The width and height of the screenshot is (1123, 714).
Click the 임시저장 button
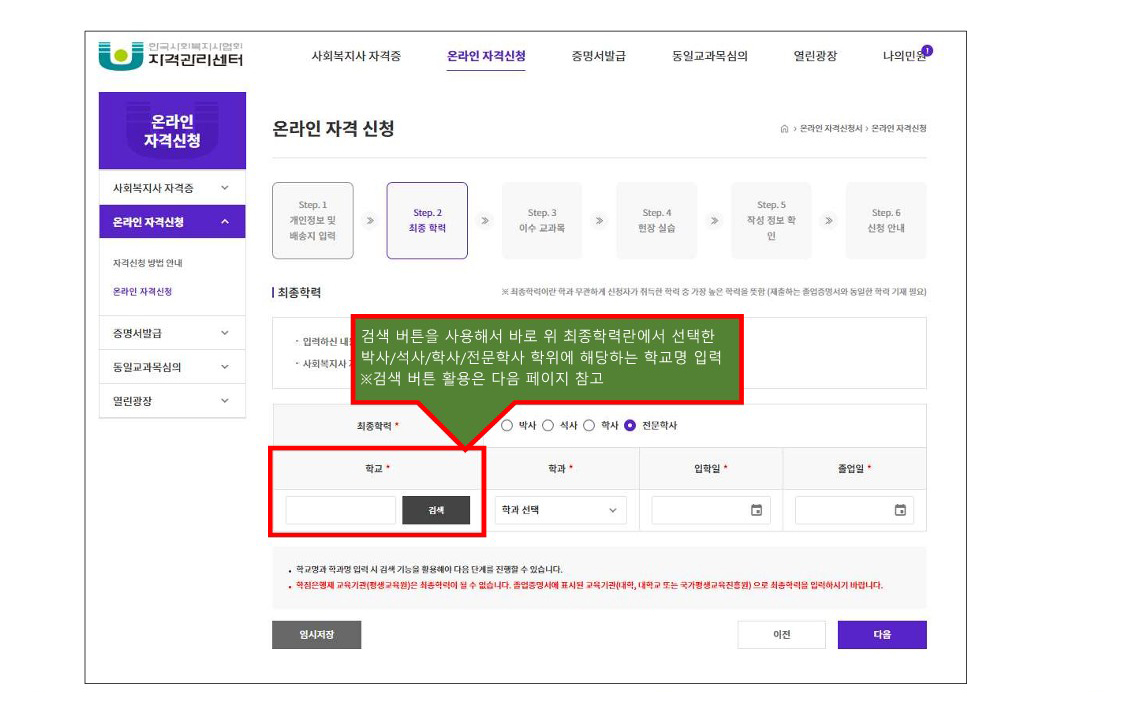(317, 635)
